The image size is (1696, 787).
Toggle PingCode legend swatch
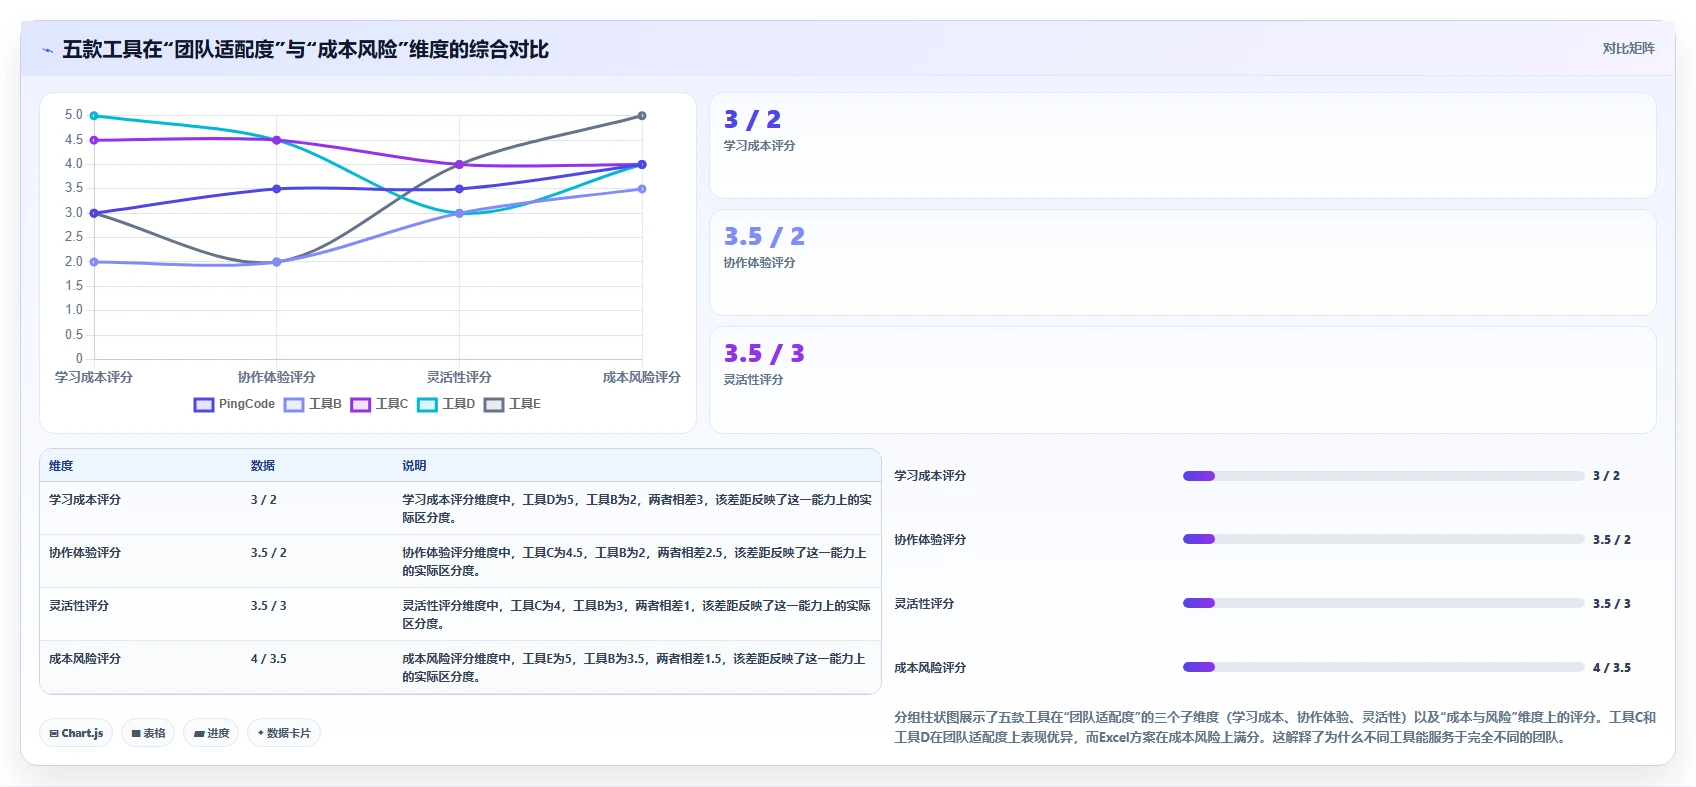pos(204,405)
